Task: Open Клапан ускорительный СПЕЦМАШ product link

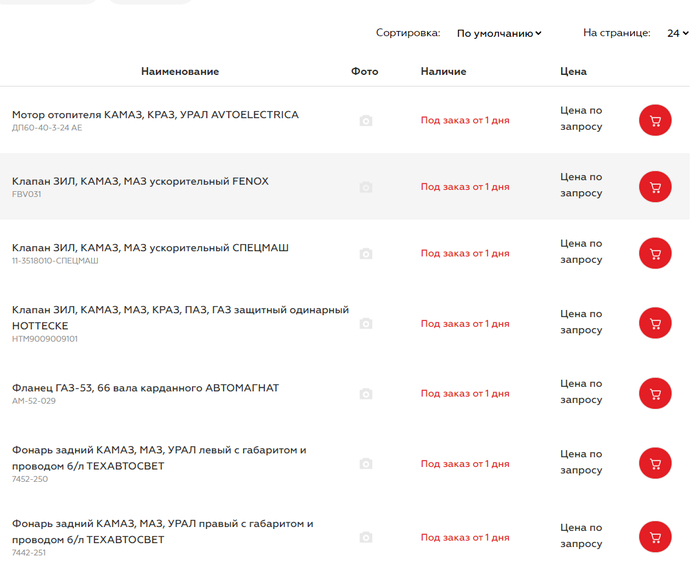Action: point(150,247)
